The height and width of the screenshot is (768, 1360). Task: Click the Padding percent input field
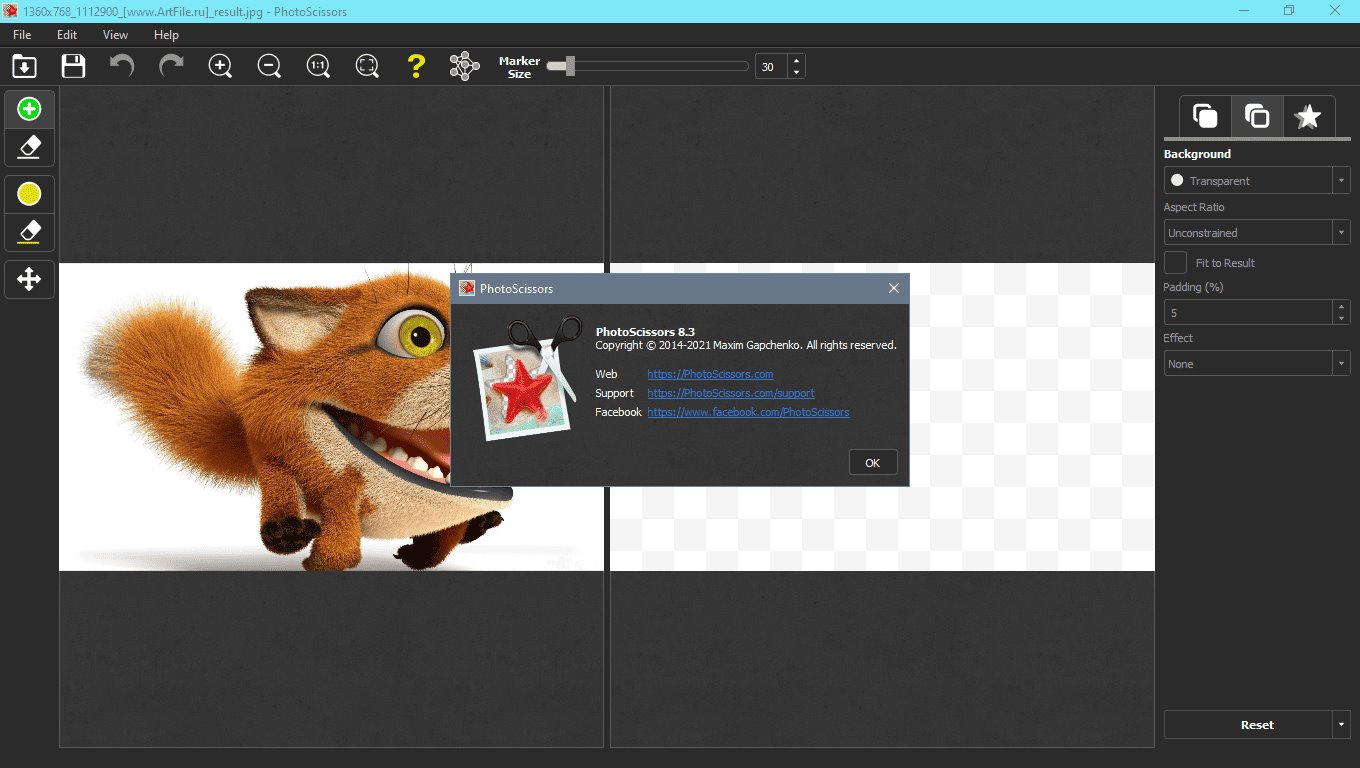point(1248,313)
